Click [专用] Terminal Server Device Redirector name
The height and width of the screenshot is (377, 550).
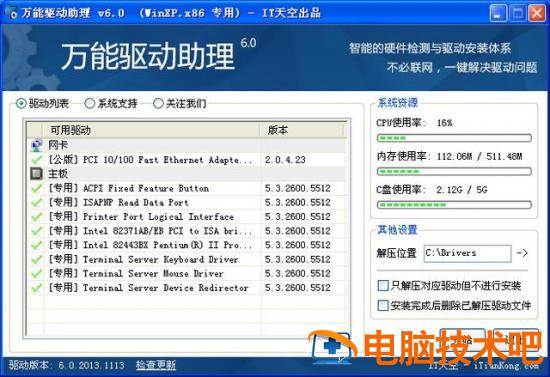[x=148, y=288]
